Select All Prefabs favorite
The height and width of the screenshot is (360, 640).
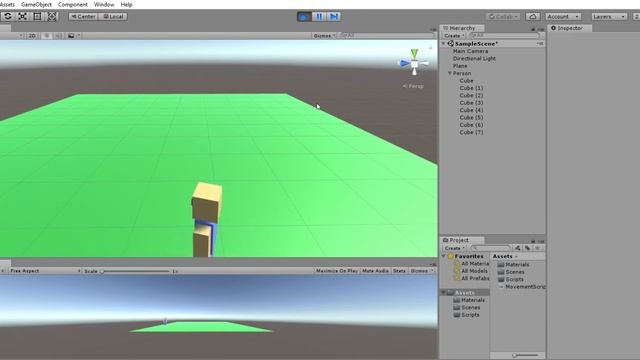pos(471,278)
